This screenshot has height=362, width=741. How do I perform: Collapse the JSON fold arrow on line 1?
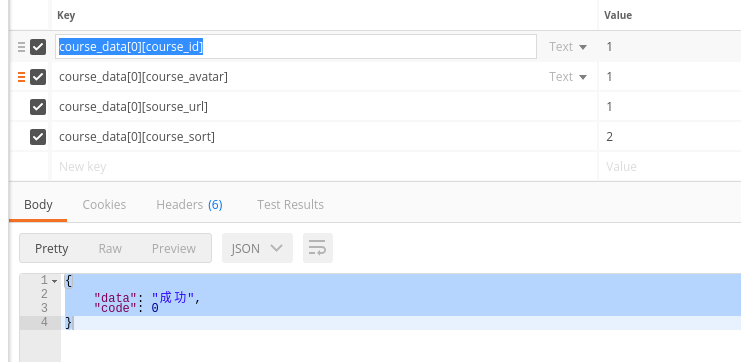[x=54, y=281]
